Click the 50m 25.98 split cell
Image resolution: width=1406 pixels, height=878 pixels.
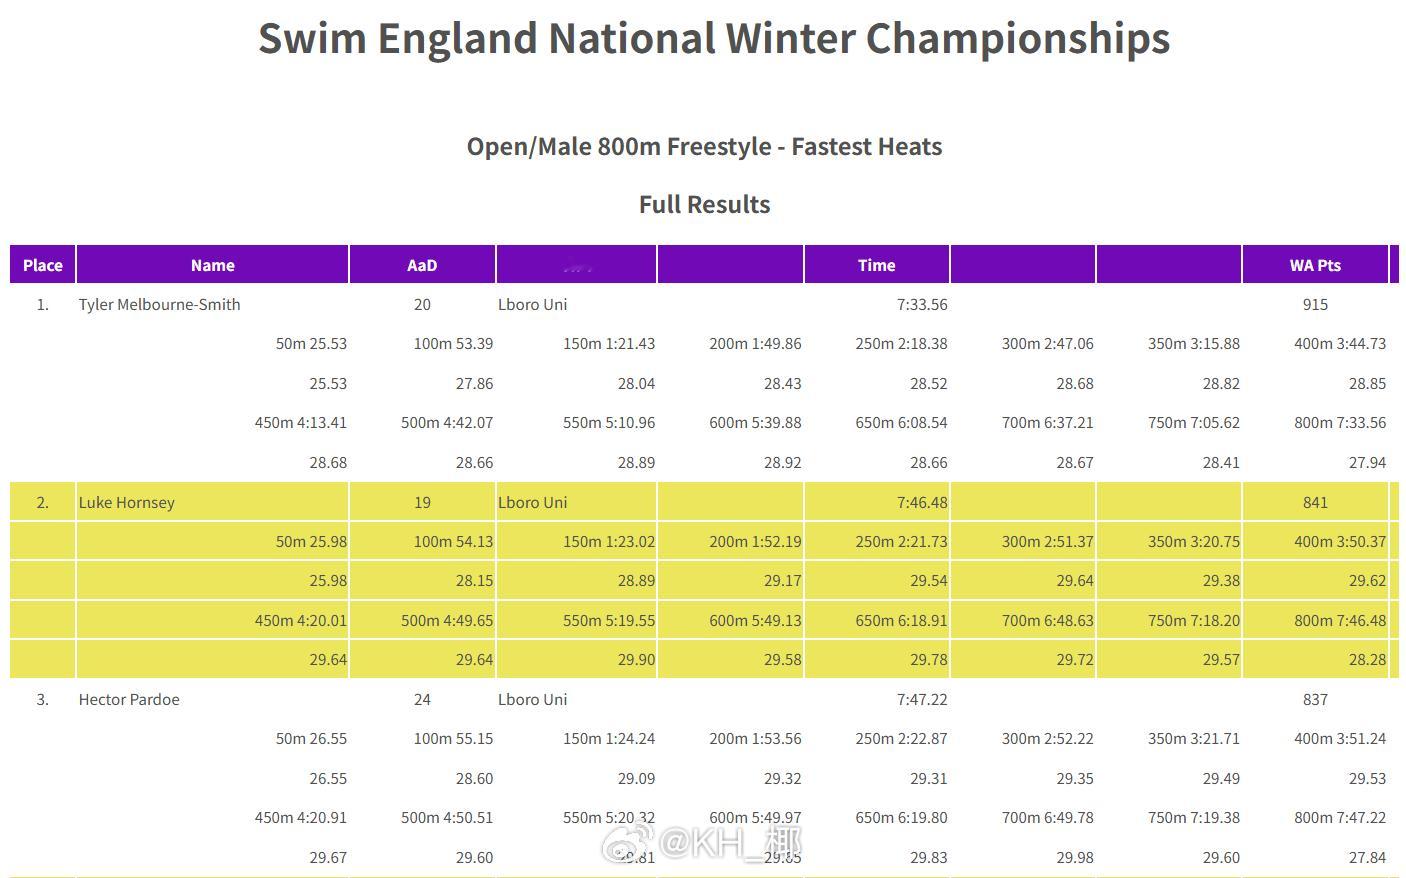311,541
